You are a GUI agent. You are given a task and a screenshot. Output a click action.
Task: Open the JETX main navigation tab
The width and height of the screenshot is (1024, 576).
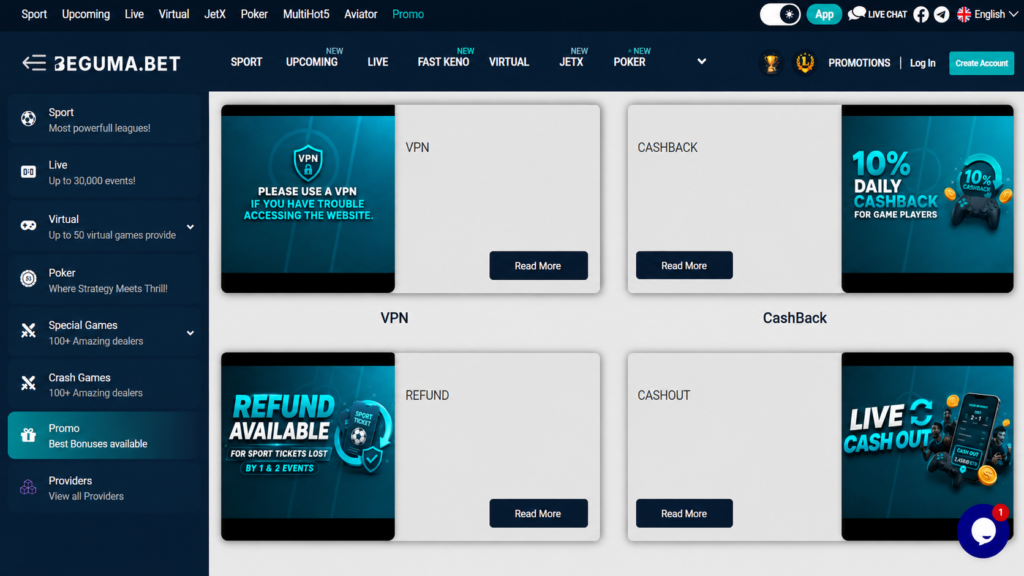[x=571, y=62]
